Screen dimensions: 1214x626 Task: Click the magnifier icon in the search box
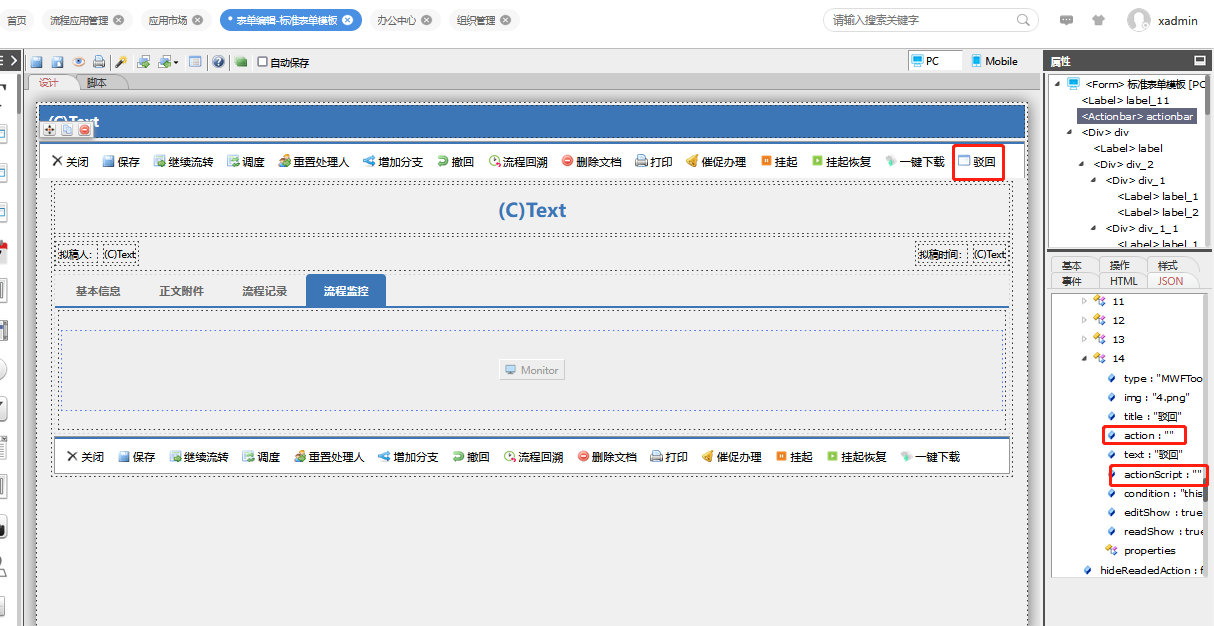(1024, 20)
